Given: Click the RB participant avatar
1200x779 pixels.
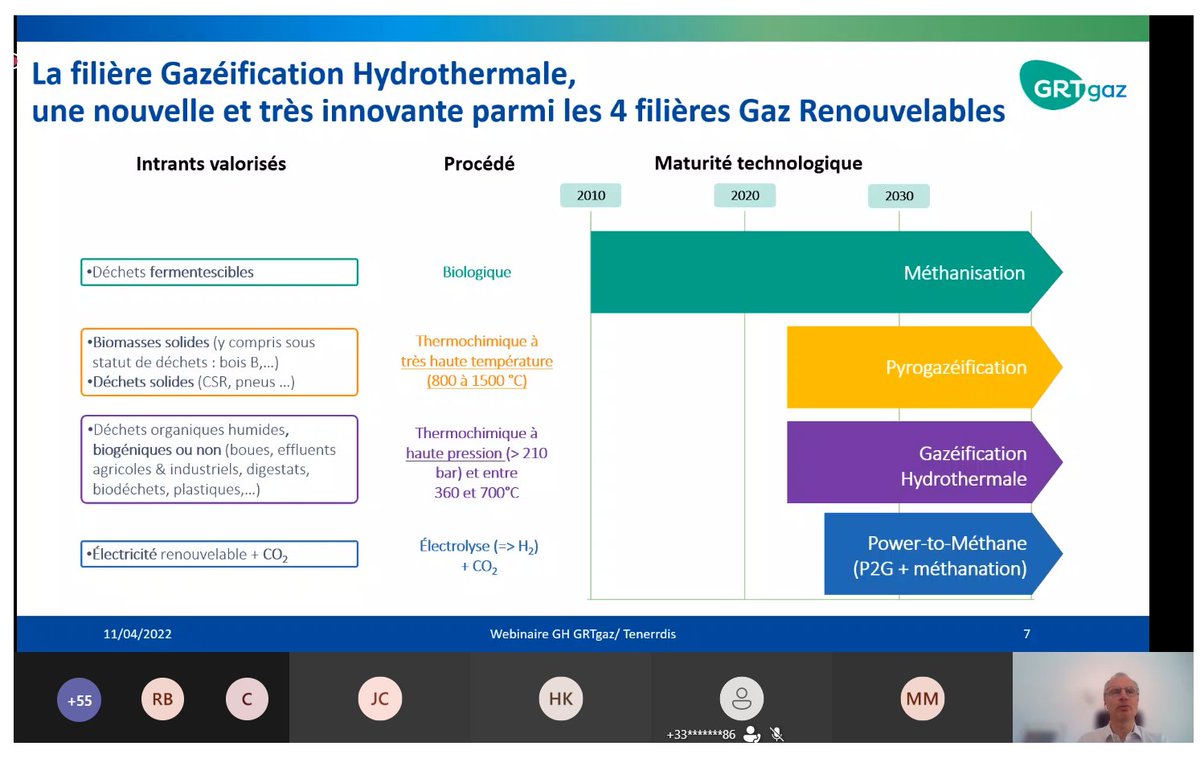Looking at the screenshot, I should pyautogui.click(x=162, y=699).
